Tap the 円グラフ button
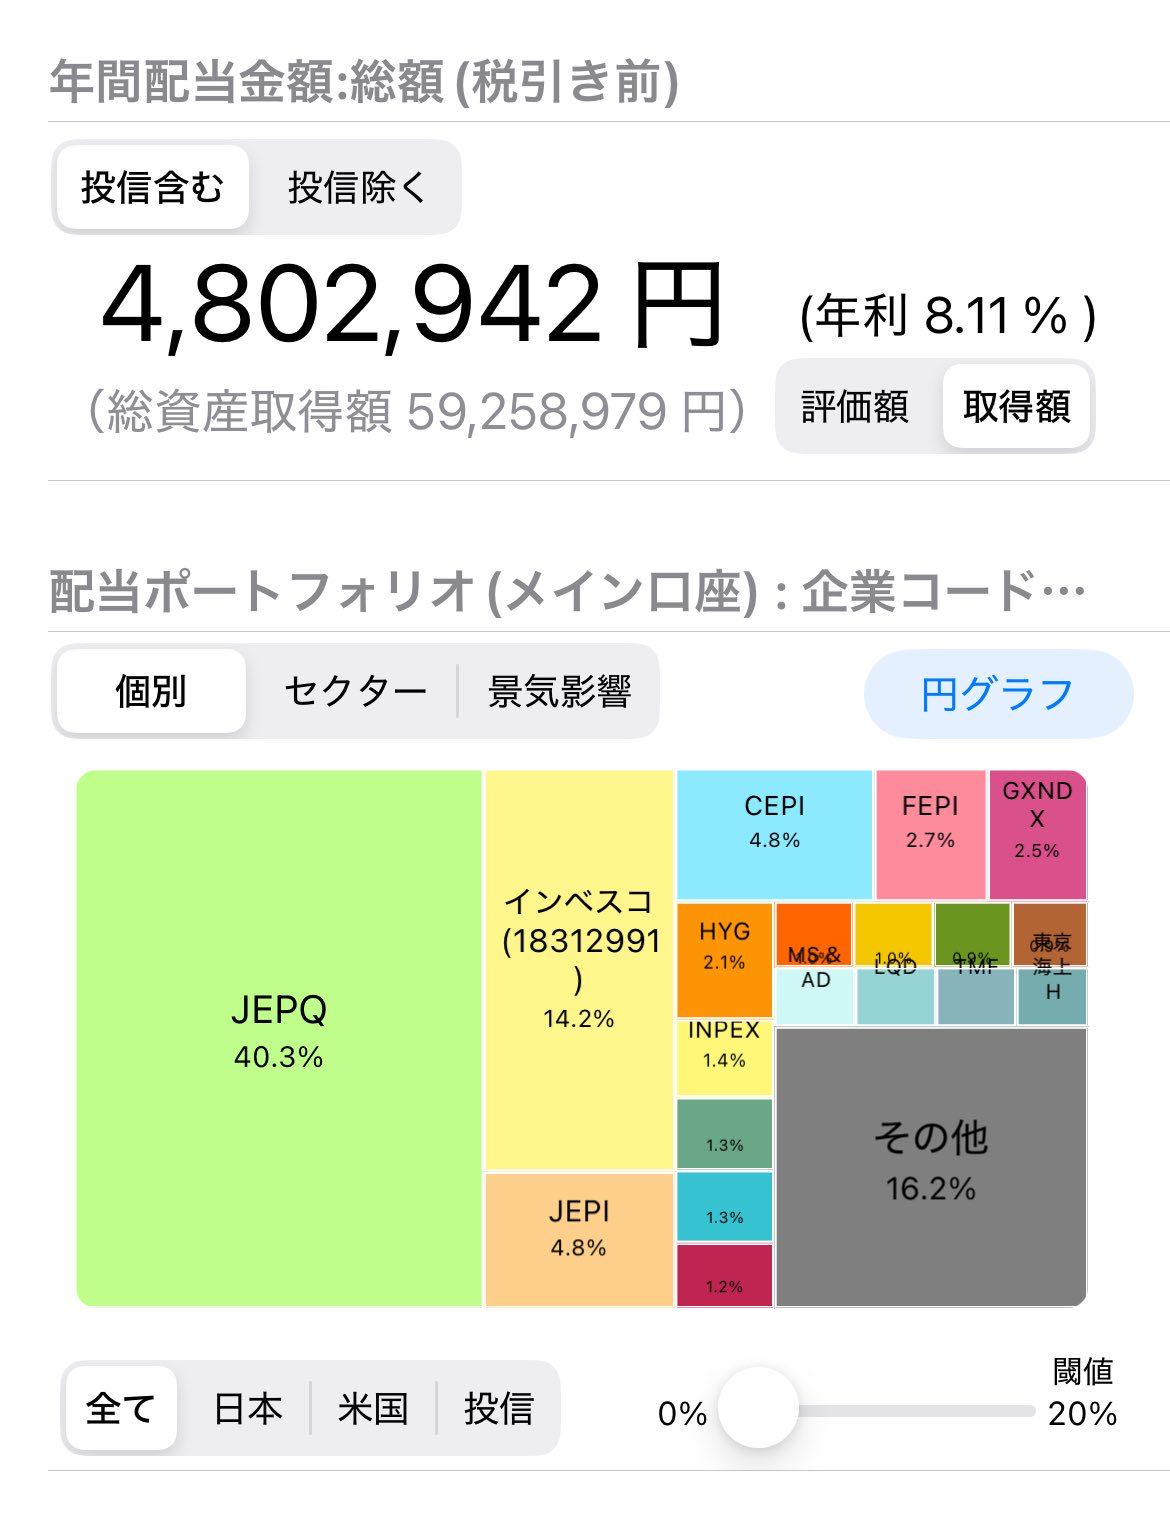The image size is (1170, 1522). coord(998,694)
